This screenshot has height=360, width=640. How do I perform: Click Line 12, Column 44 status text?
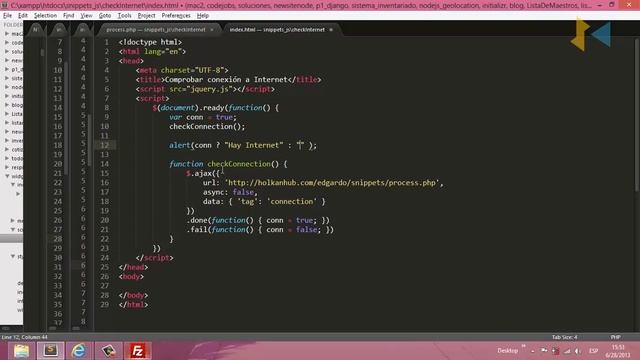[24, 337]
